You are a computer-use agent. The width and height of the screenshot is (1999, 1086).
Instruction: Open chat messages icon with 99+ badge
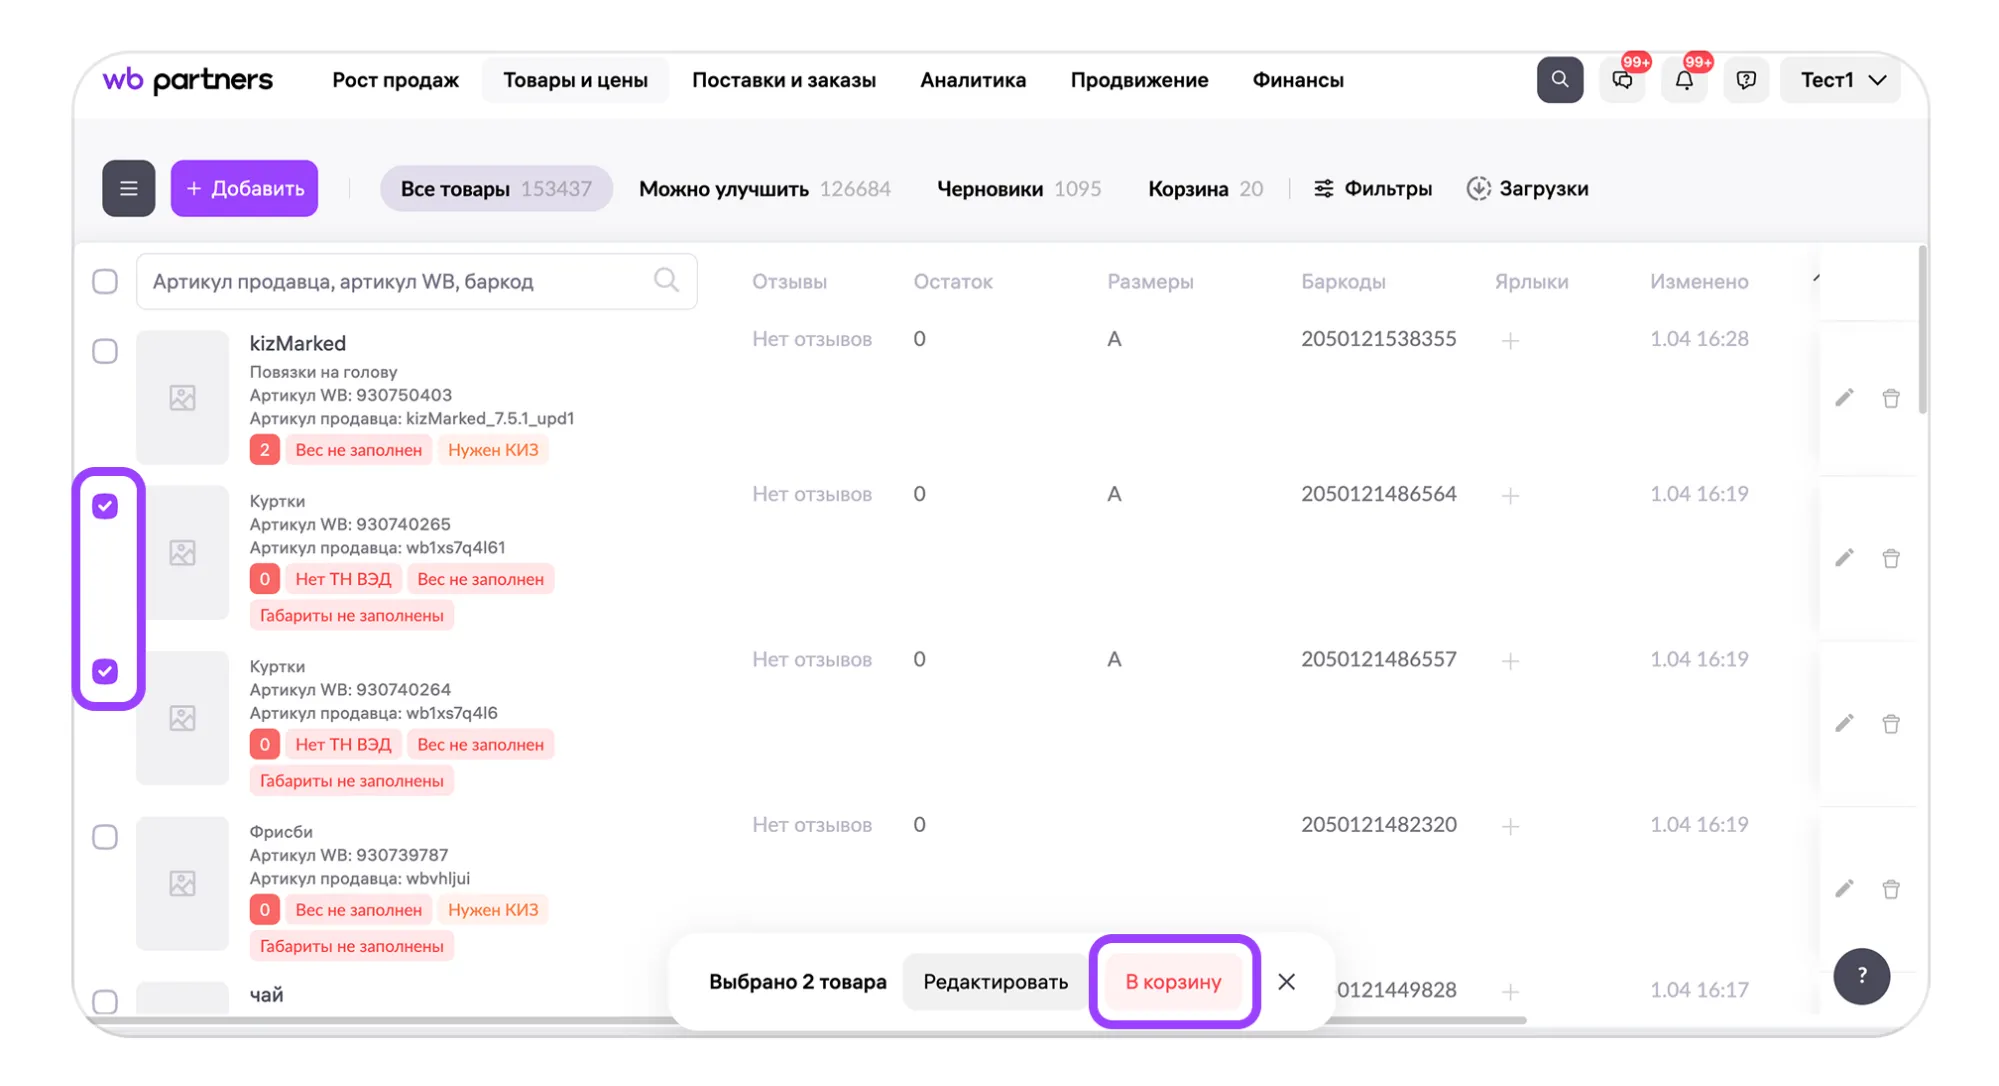1622,80
